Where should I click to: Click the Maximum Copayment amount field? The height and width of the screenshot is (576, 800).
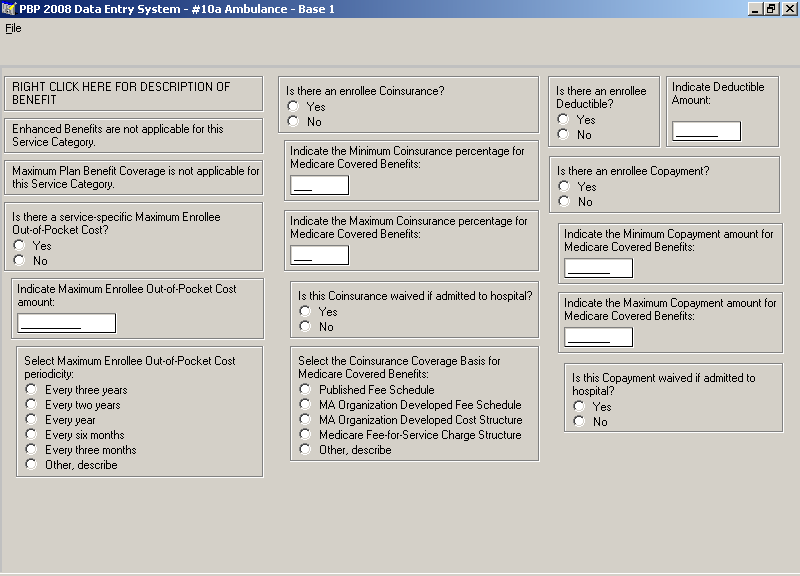coord(598,337)
